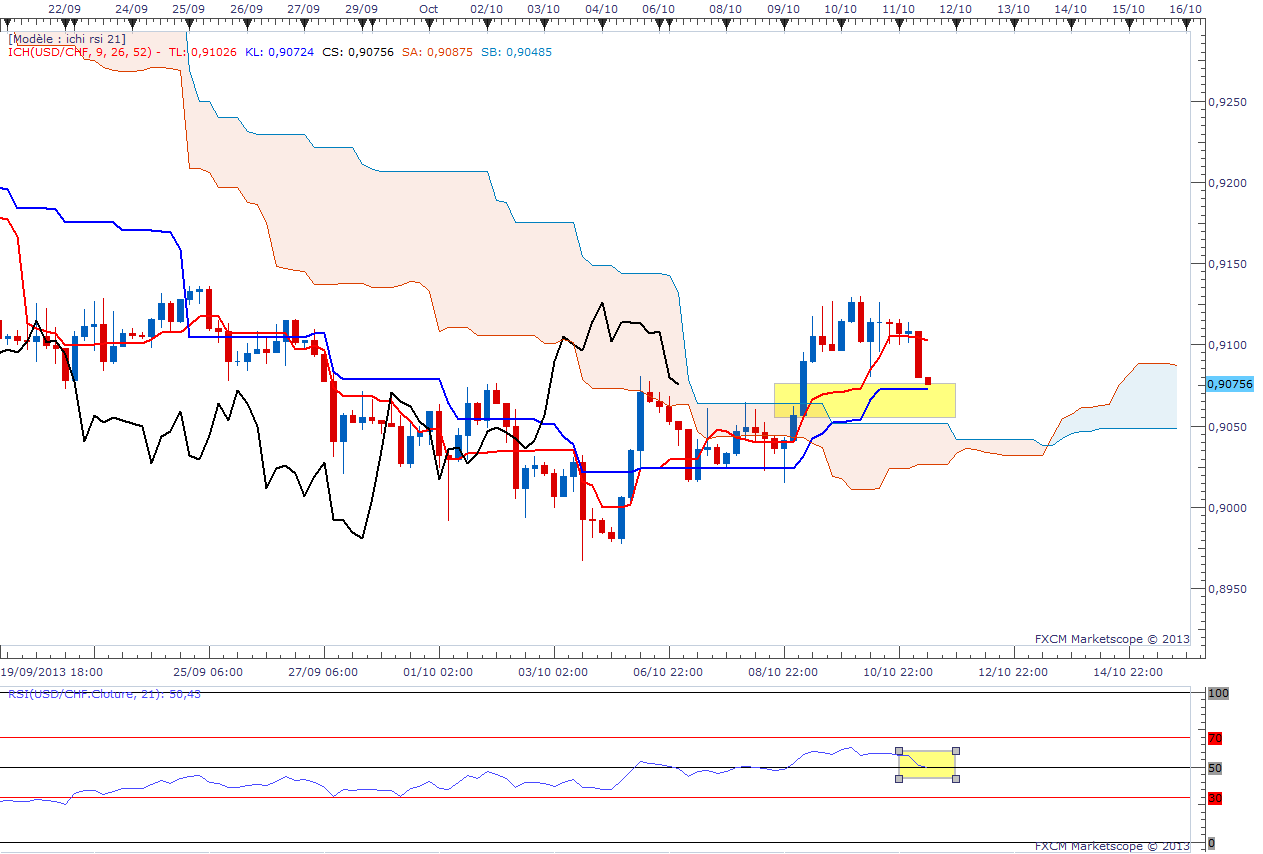Click the triangle marker under 10/10 on top axis
The width and height of the screenshot is (1263, 854).
pos(840,26)
